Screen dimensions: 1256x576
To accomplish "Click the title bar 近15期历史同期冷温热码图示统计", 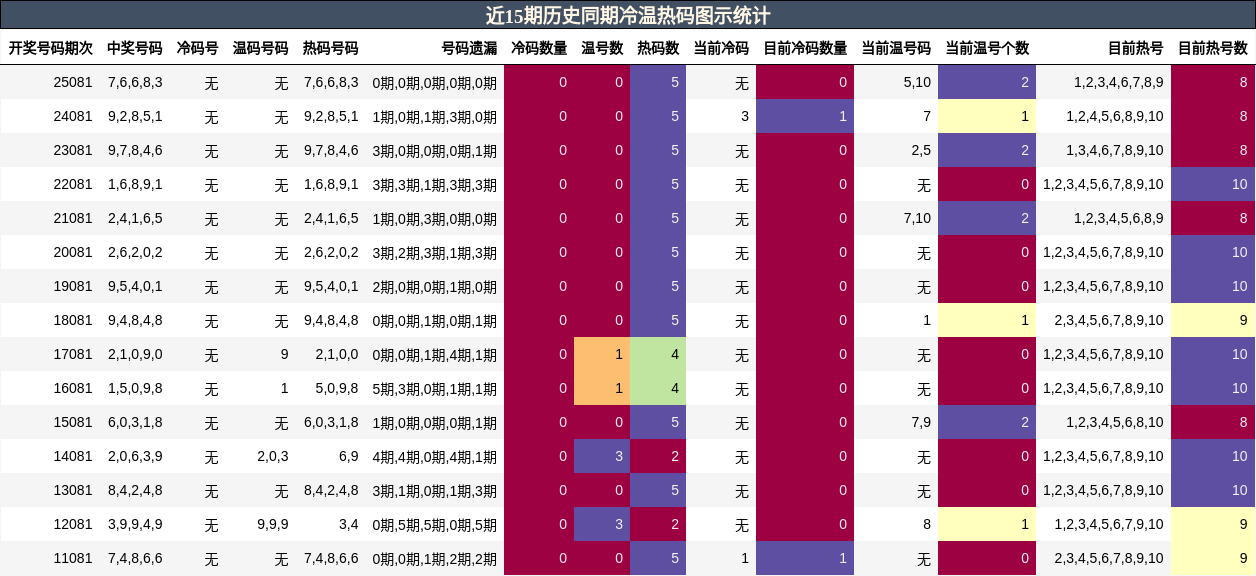I will point(628,14).
